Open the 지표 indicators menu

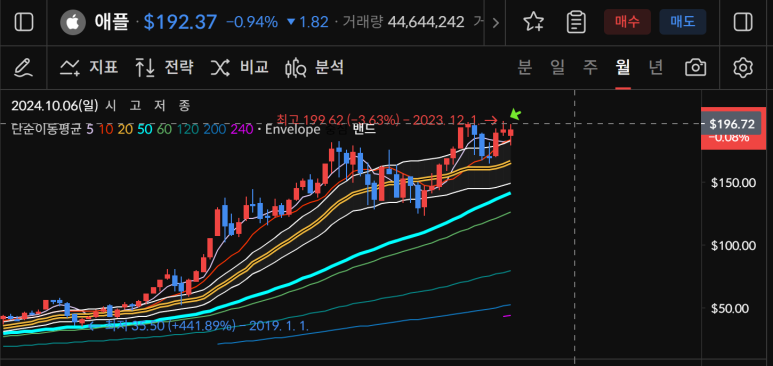[x=89, y=67]
